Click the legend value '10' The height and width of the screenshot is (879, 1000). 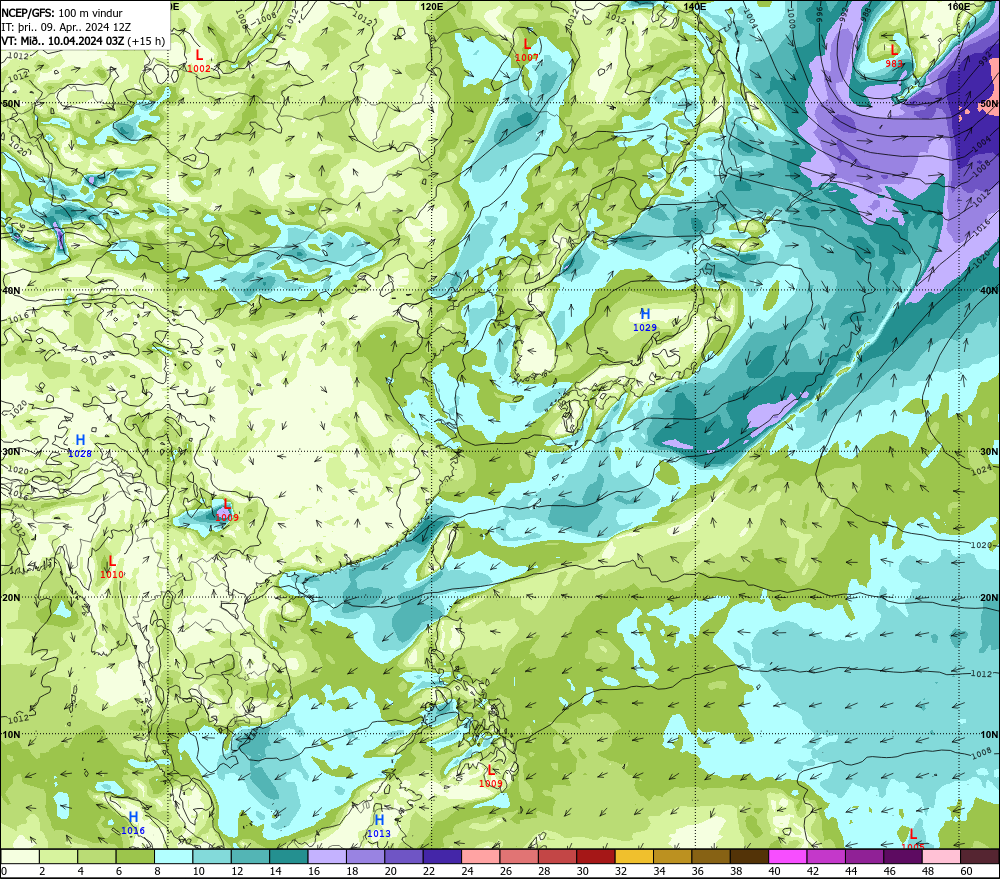pos(199,871)
